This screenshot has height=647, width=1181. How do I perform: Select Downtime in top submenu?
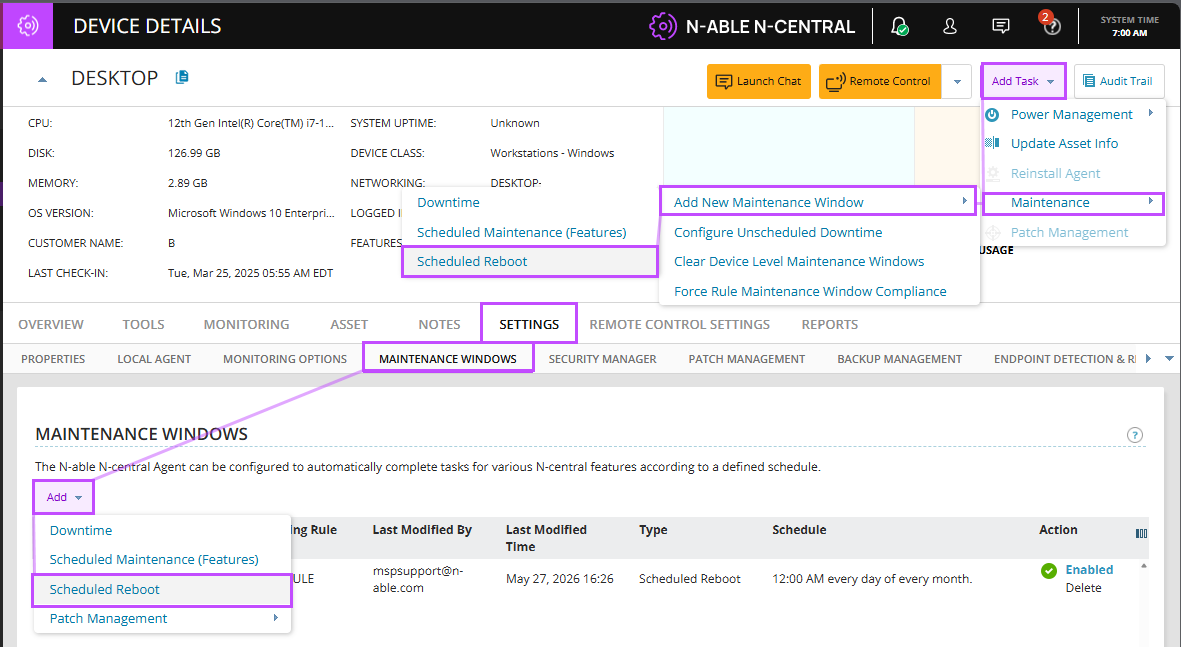tap(448, 203)
